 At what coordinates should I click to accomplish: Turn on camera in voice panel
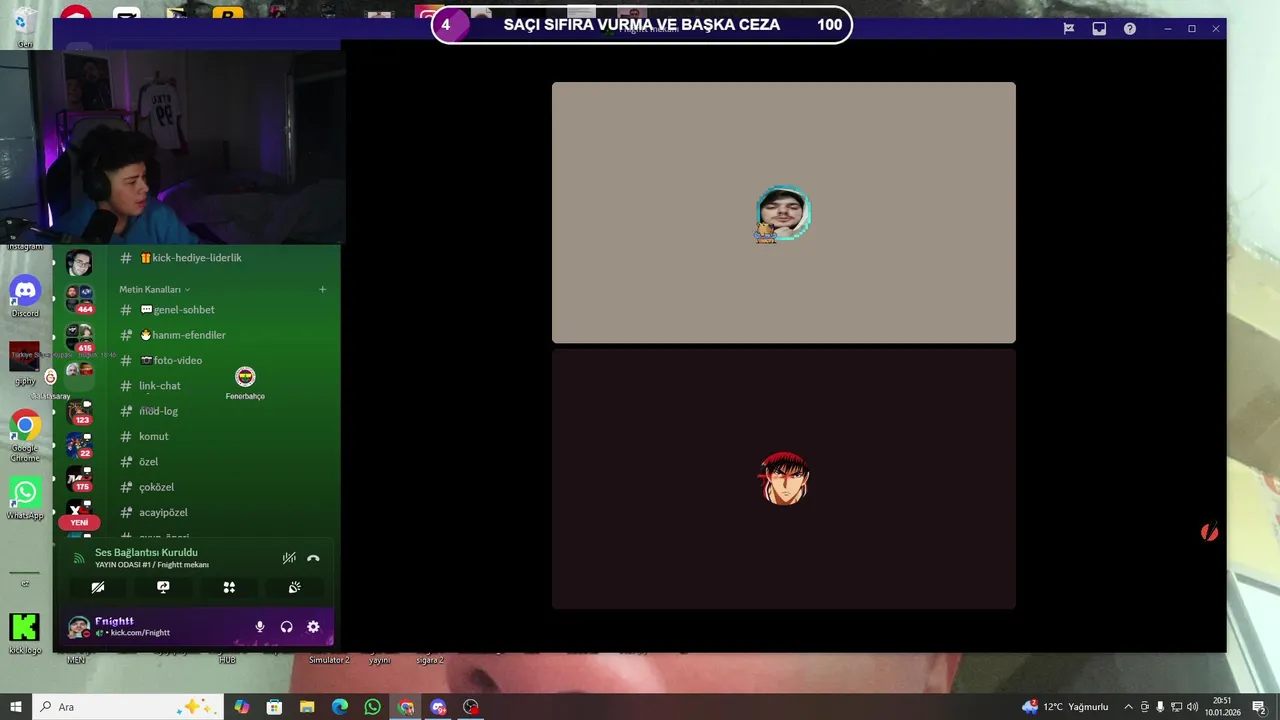tap(98, 587)
